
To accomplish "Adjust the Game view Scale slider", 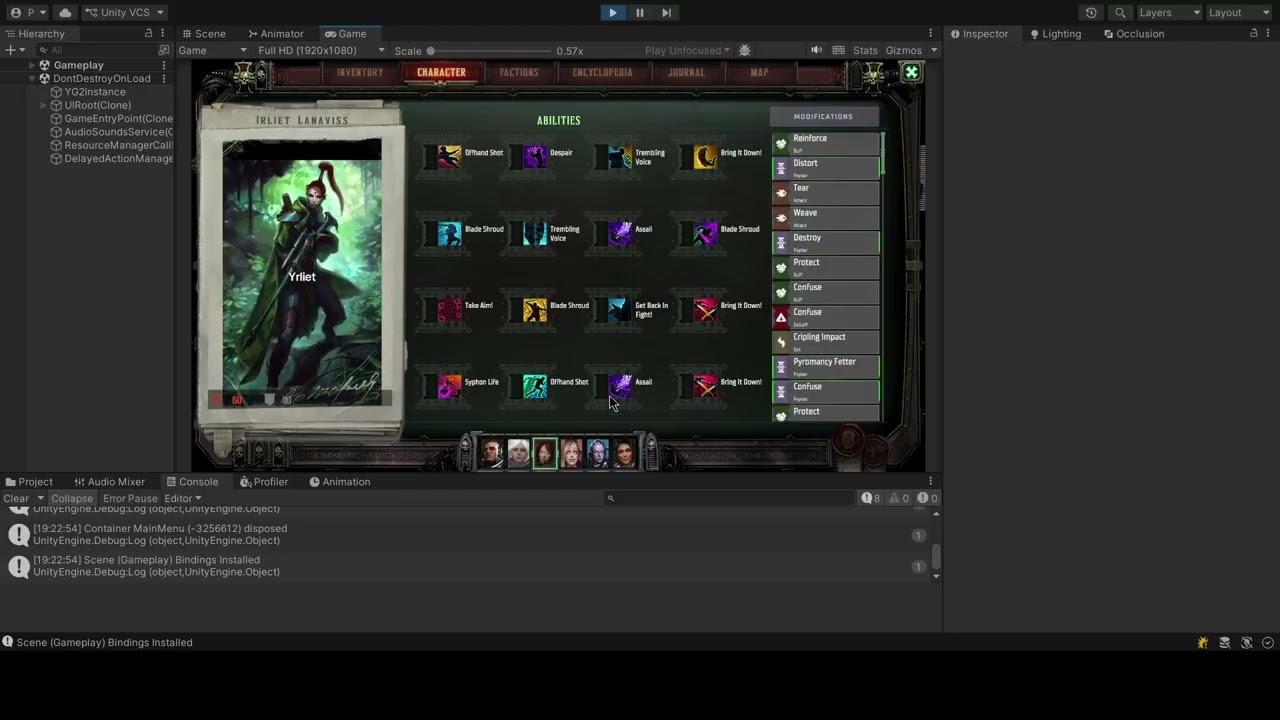I will tap(489, 51).
